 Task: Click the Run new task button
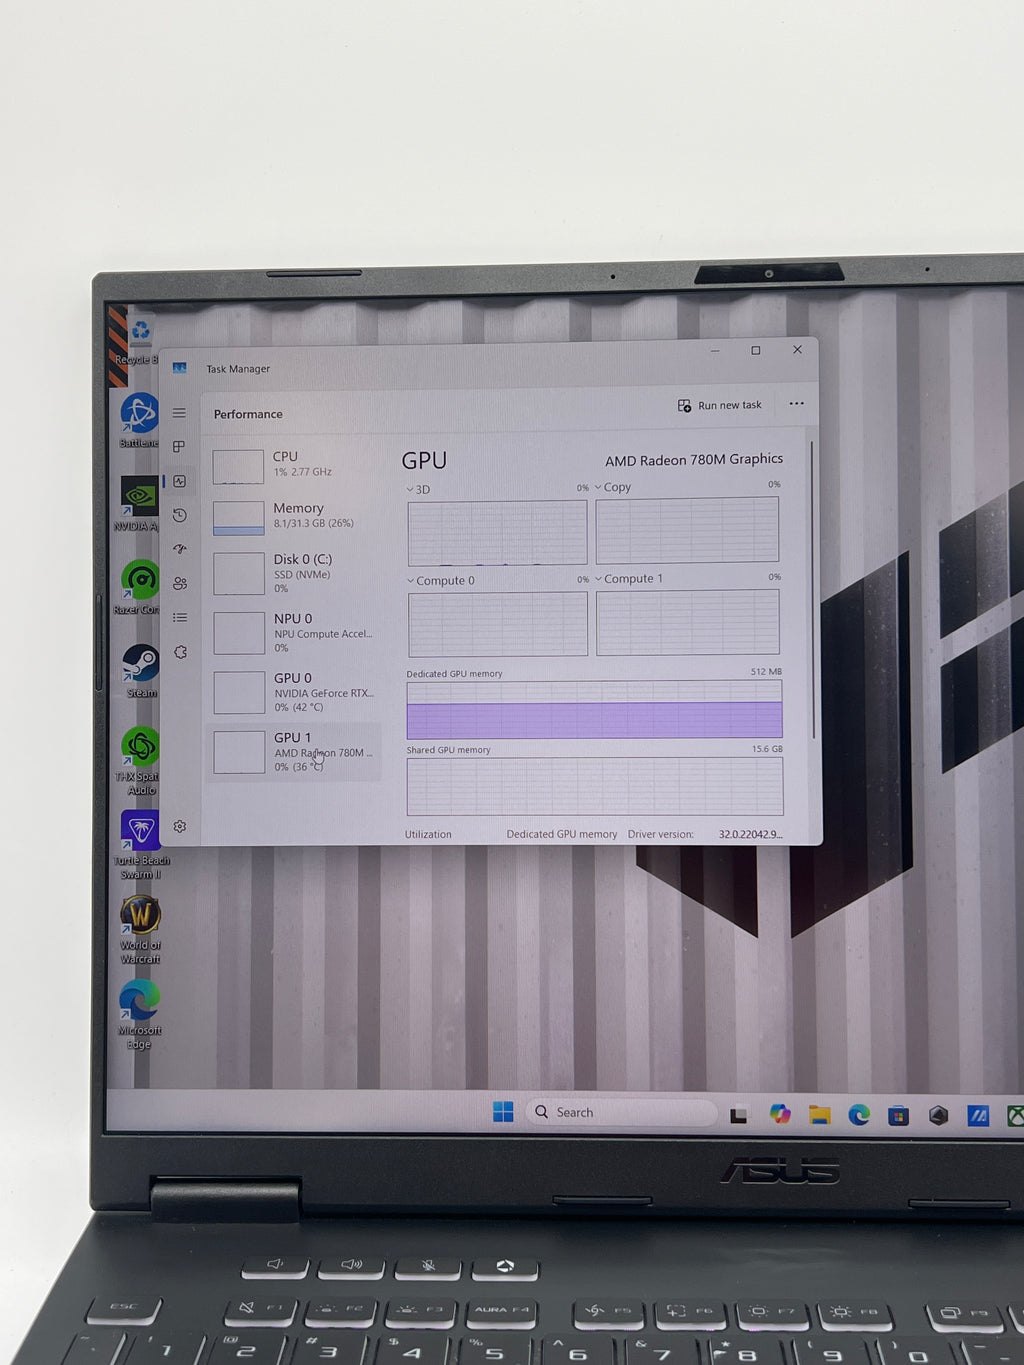[x=720, y=405]
